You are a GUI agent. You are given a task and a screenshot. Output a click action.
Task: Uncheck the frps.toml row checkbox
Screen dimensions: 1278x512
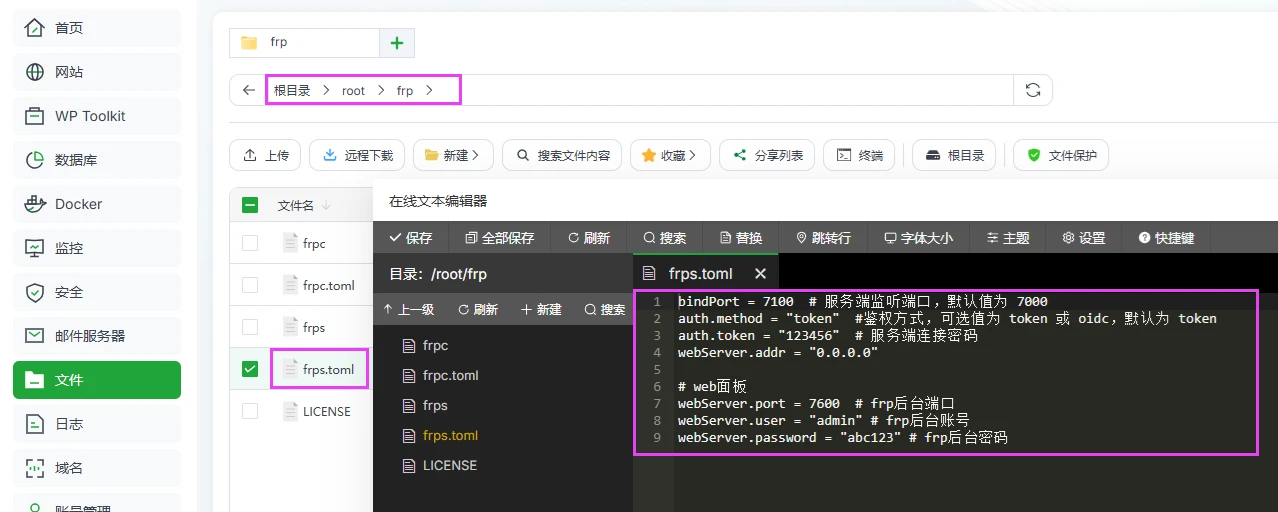click(250, 369)
